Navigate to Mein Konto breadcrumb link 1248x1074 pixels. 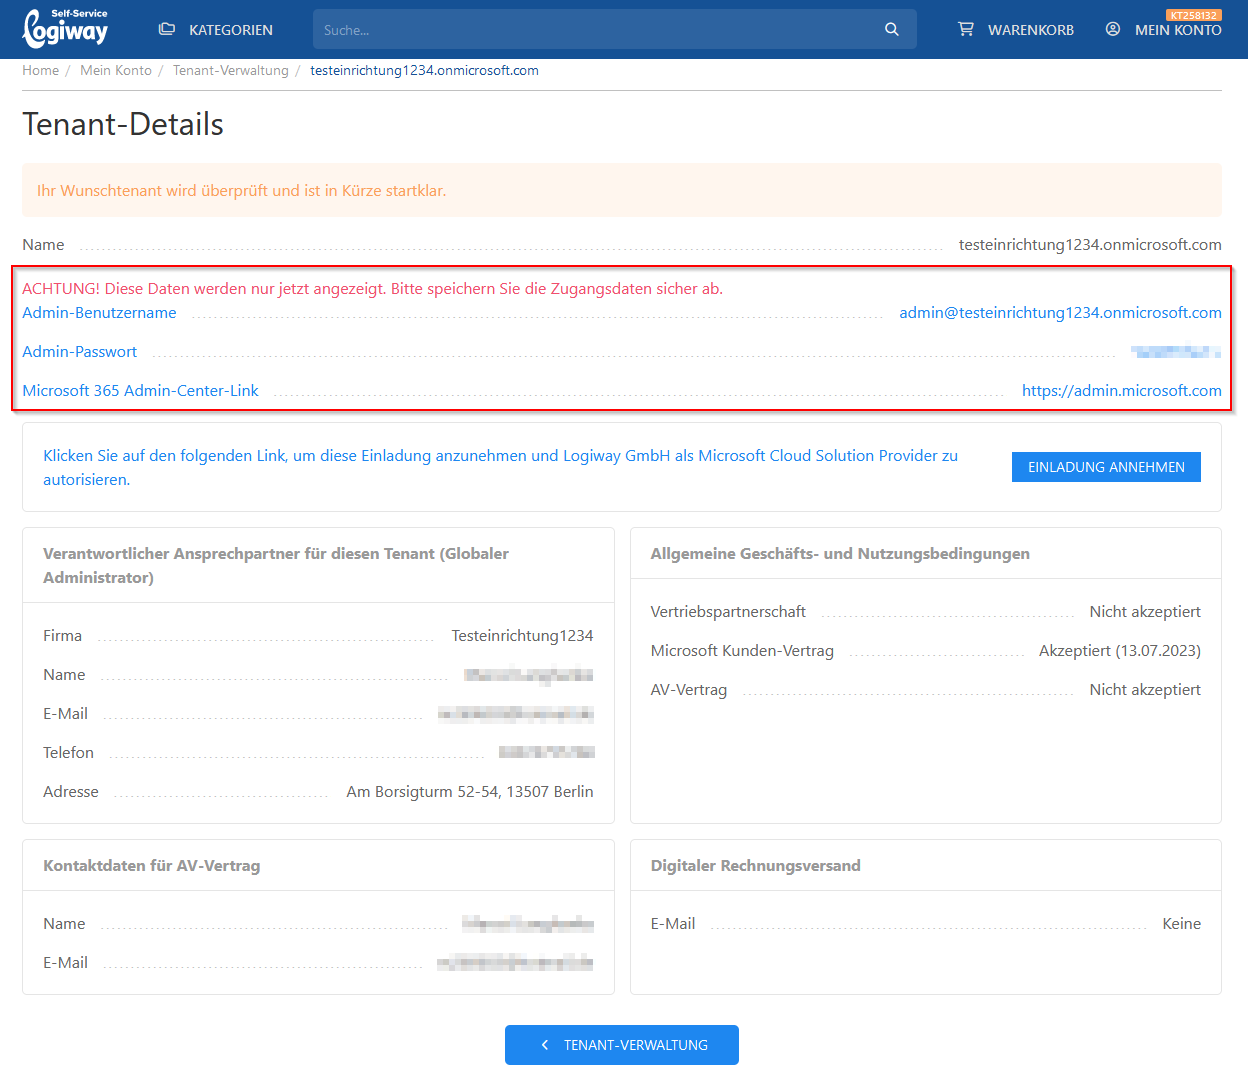click(x=116, y=70)
